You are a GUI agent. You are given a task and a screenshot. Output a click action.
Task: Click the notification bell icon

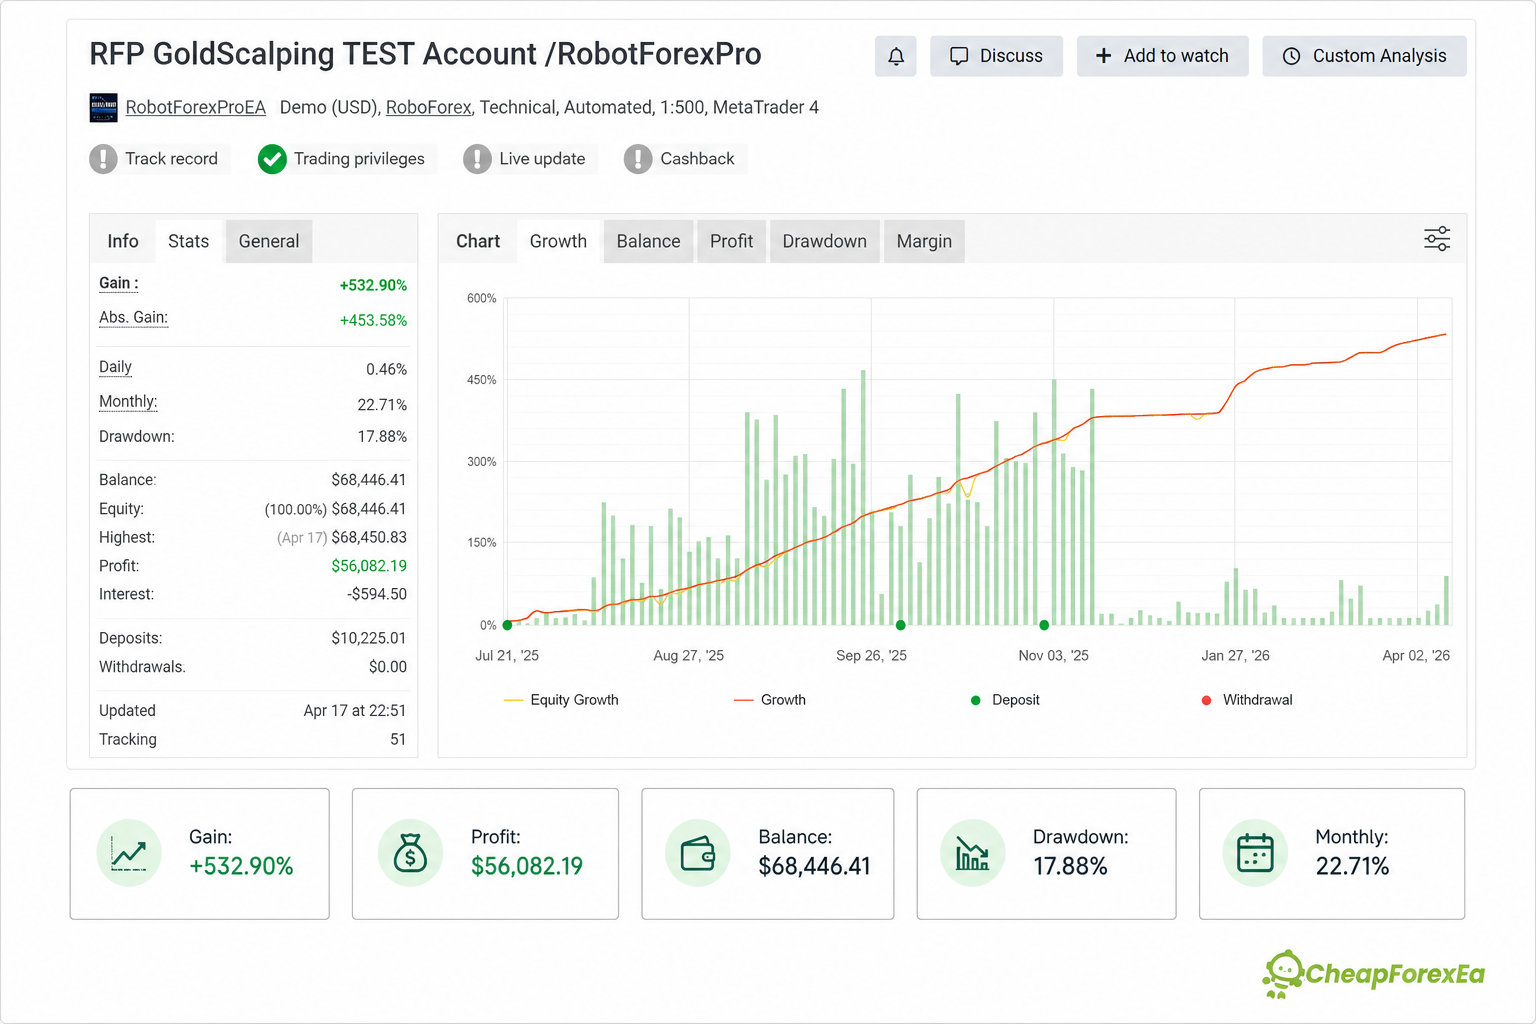tap(895, 56)
